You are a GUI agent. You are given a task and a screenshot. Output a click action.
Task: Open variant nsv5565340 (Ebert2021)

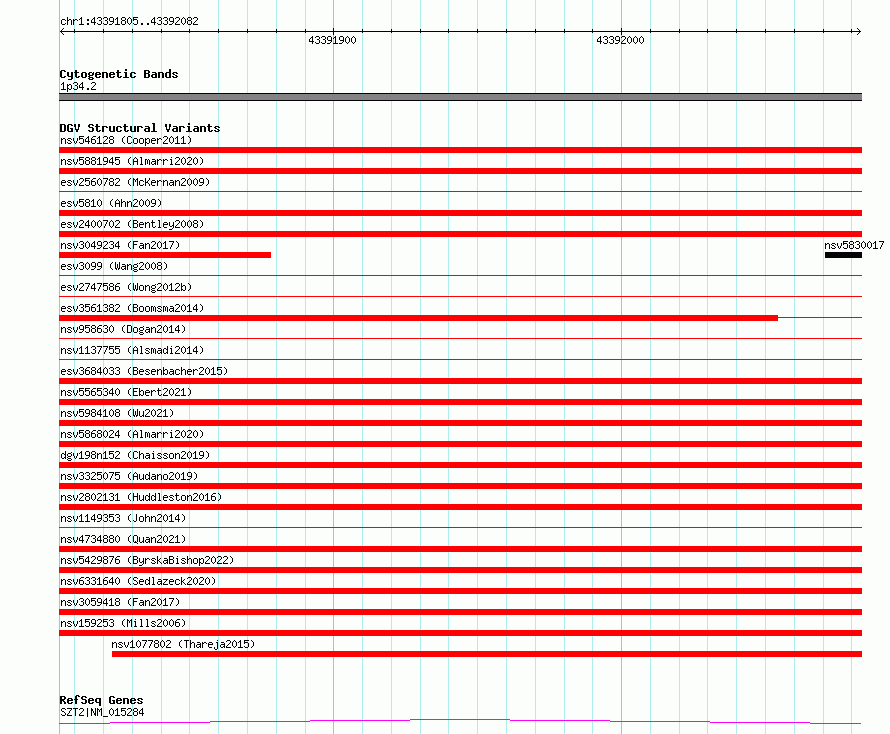click(126, 392)
